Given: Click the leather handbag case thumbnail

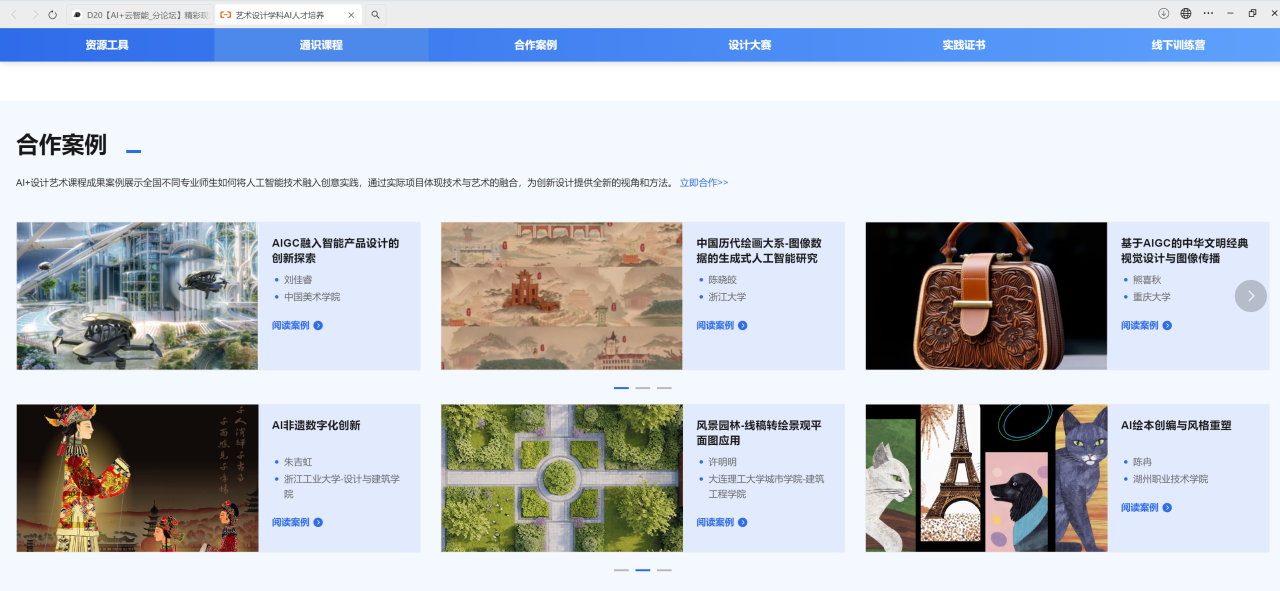Looking at the screenshot, I should 986,296.
